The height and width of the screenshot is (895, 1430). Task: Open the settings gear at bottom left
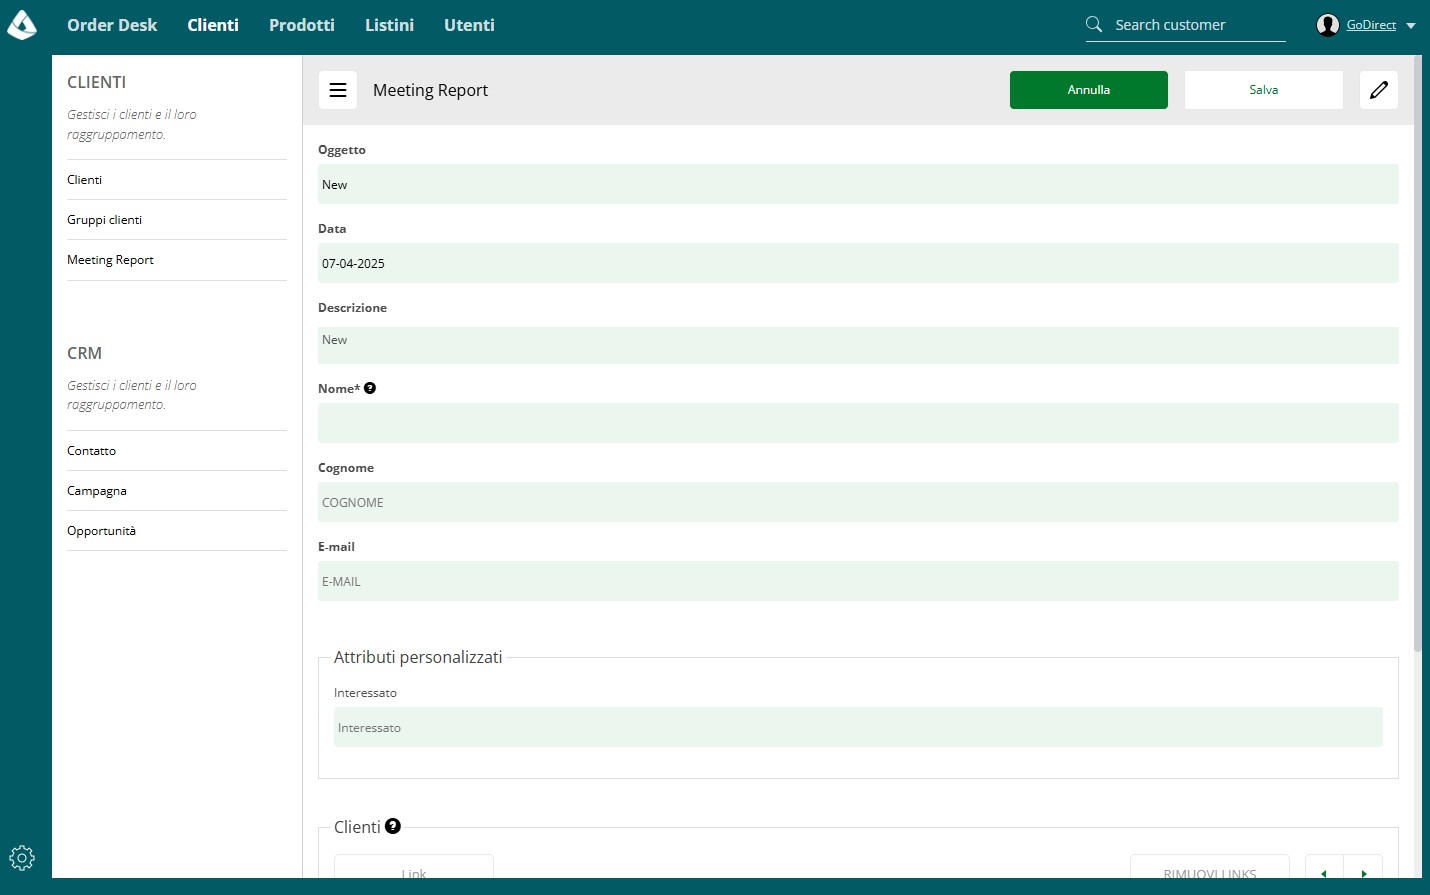(22, 858)
